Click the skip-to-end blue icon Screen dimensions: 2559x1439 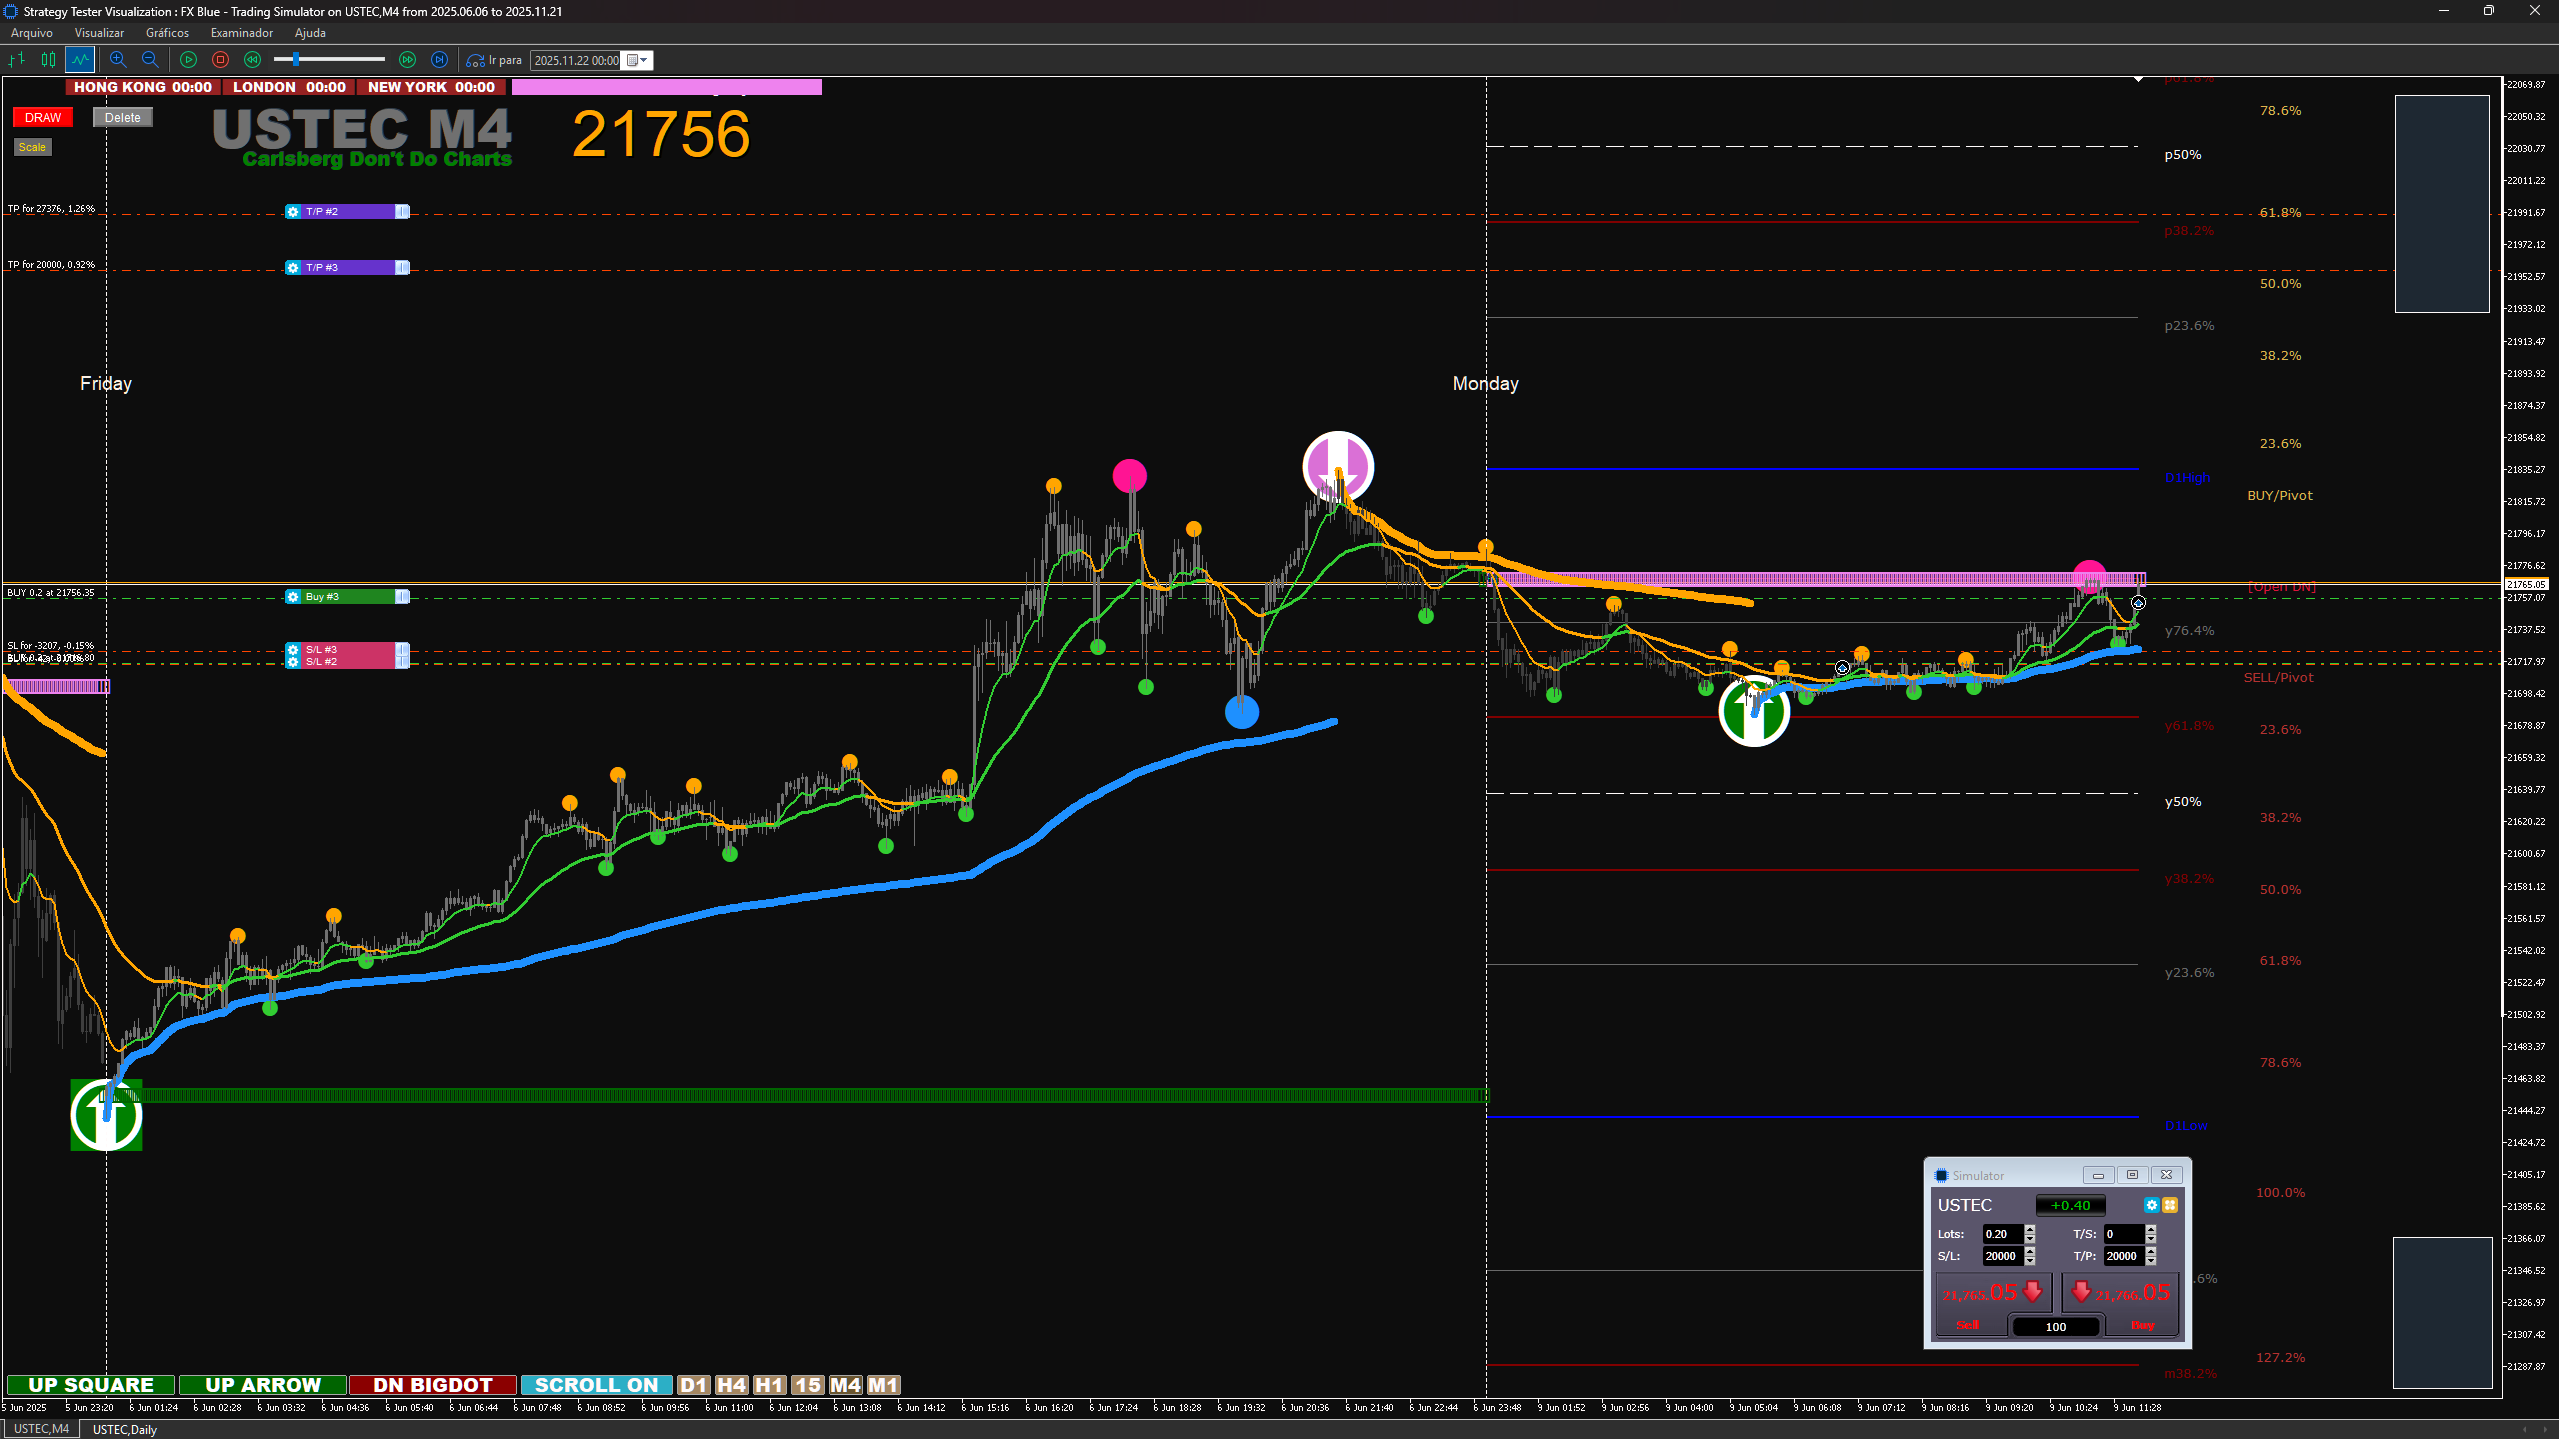(x=439, y=60)
